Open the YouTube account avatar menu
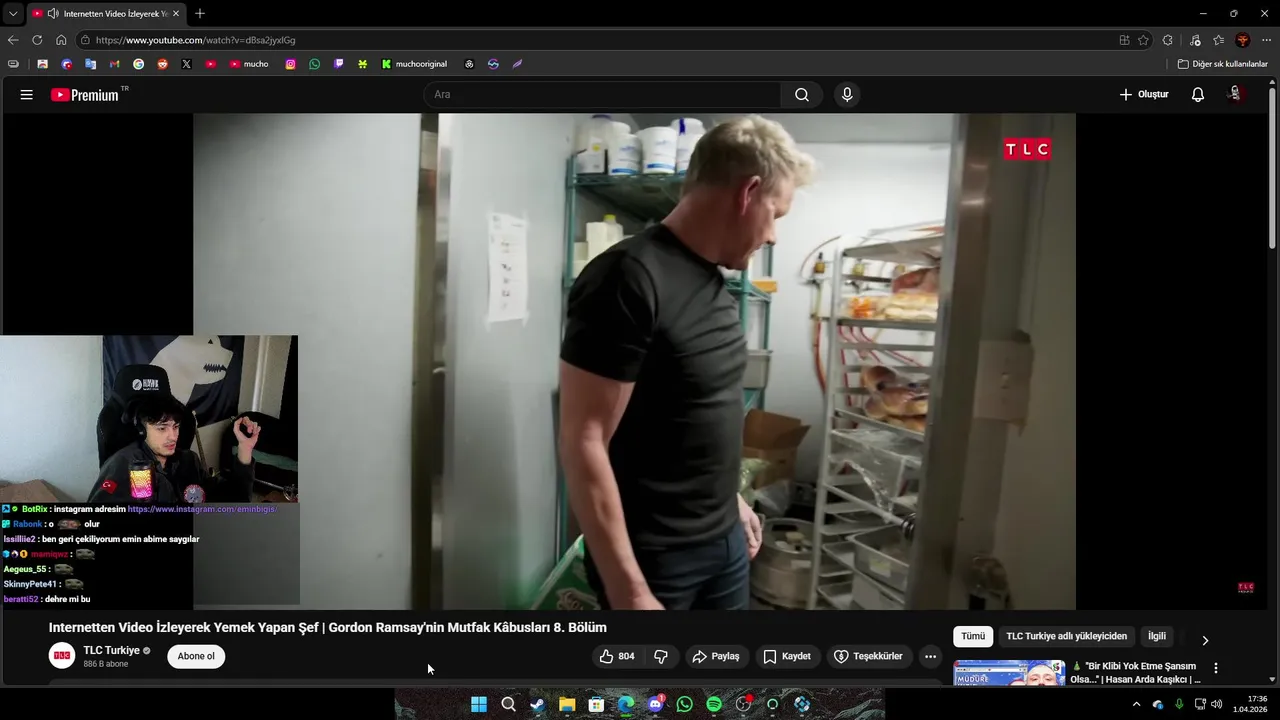 [1235, 94]
